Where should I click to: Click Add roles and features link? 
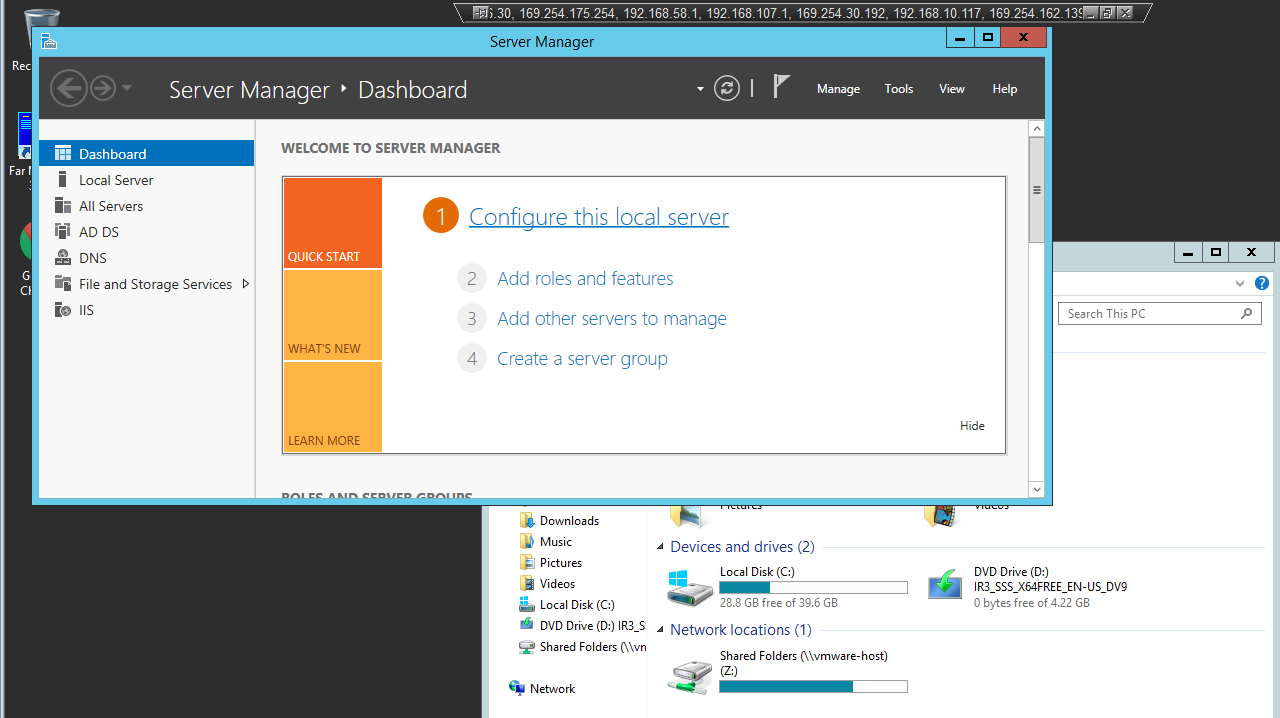coord(585,278)
